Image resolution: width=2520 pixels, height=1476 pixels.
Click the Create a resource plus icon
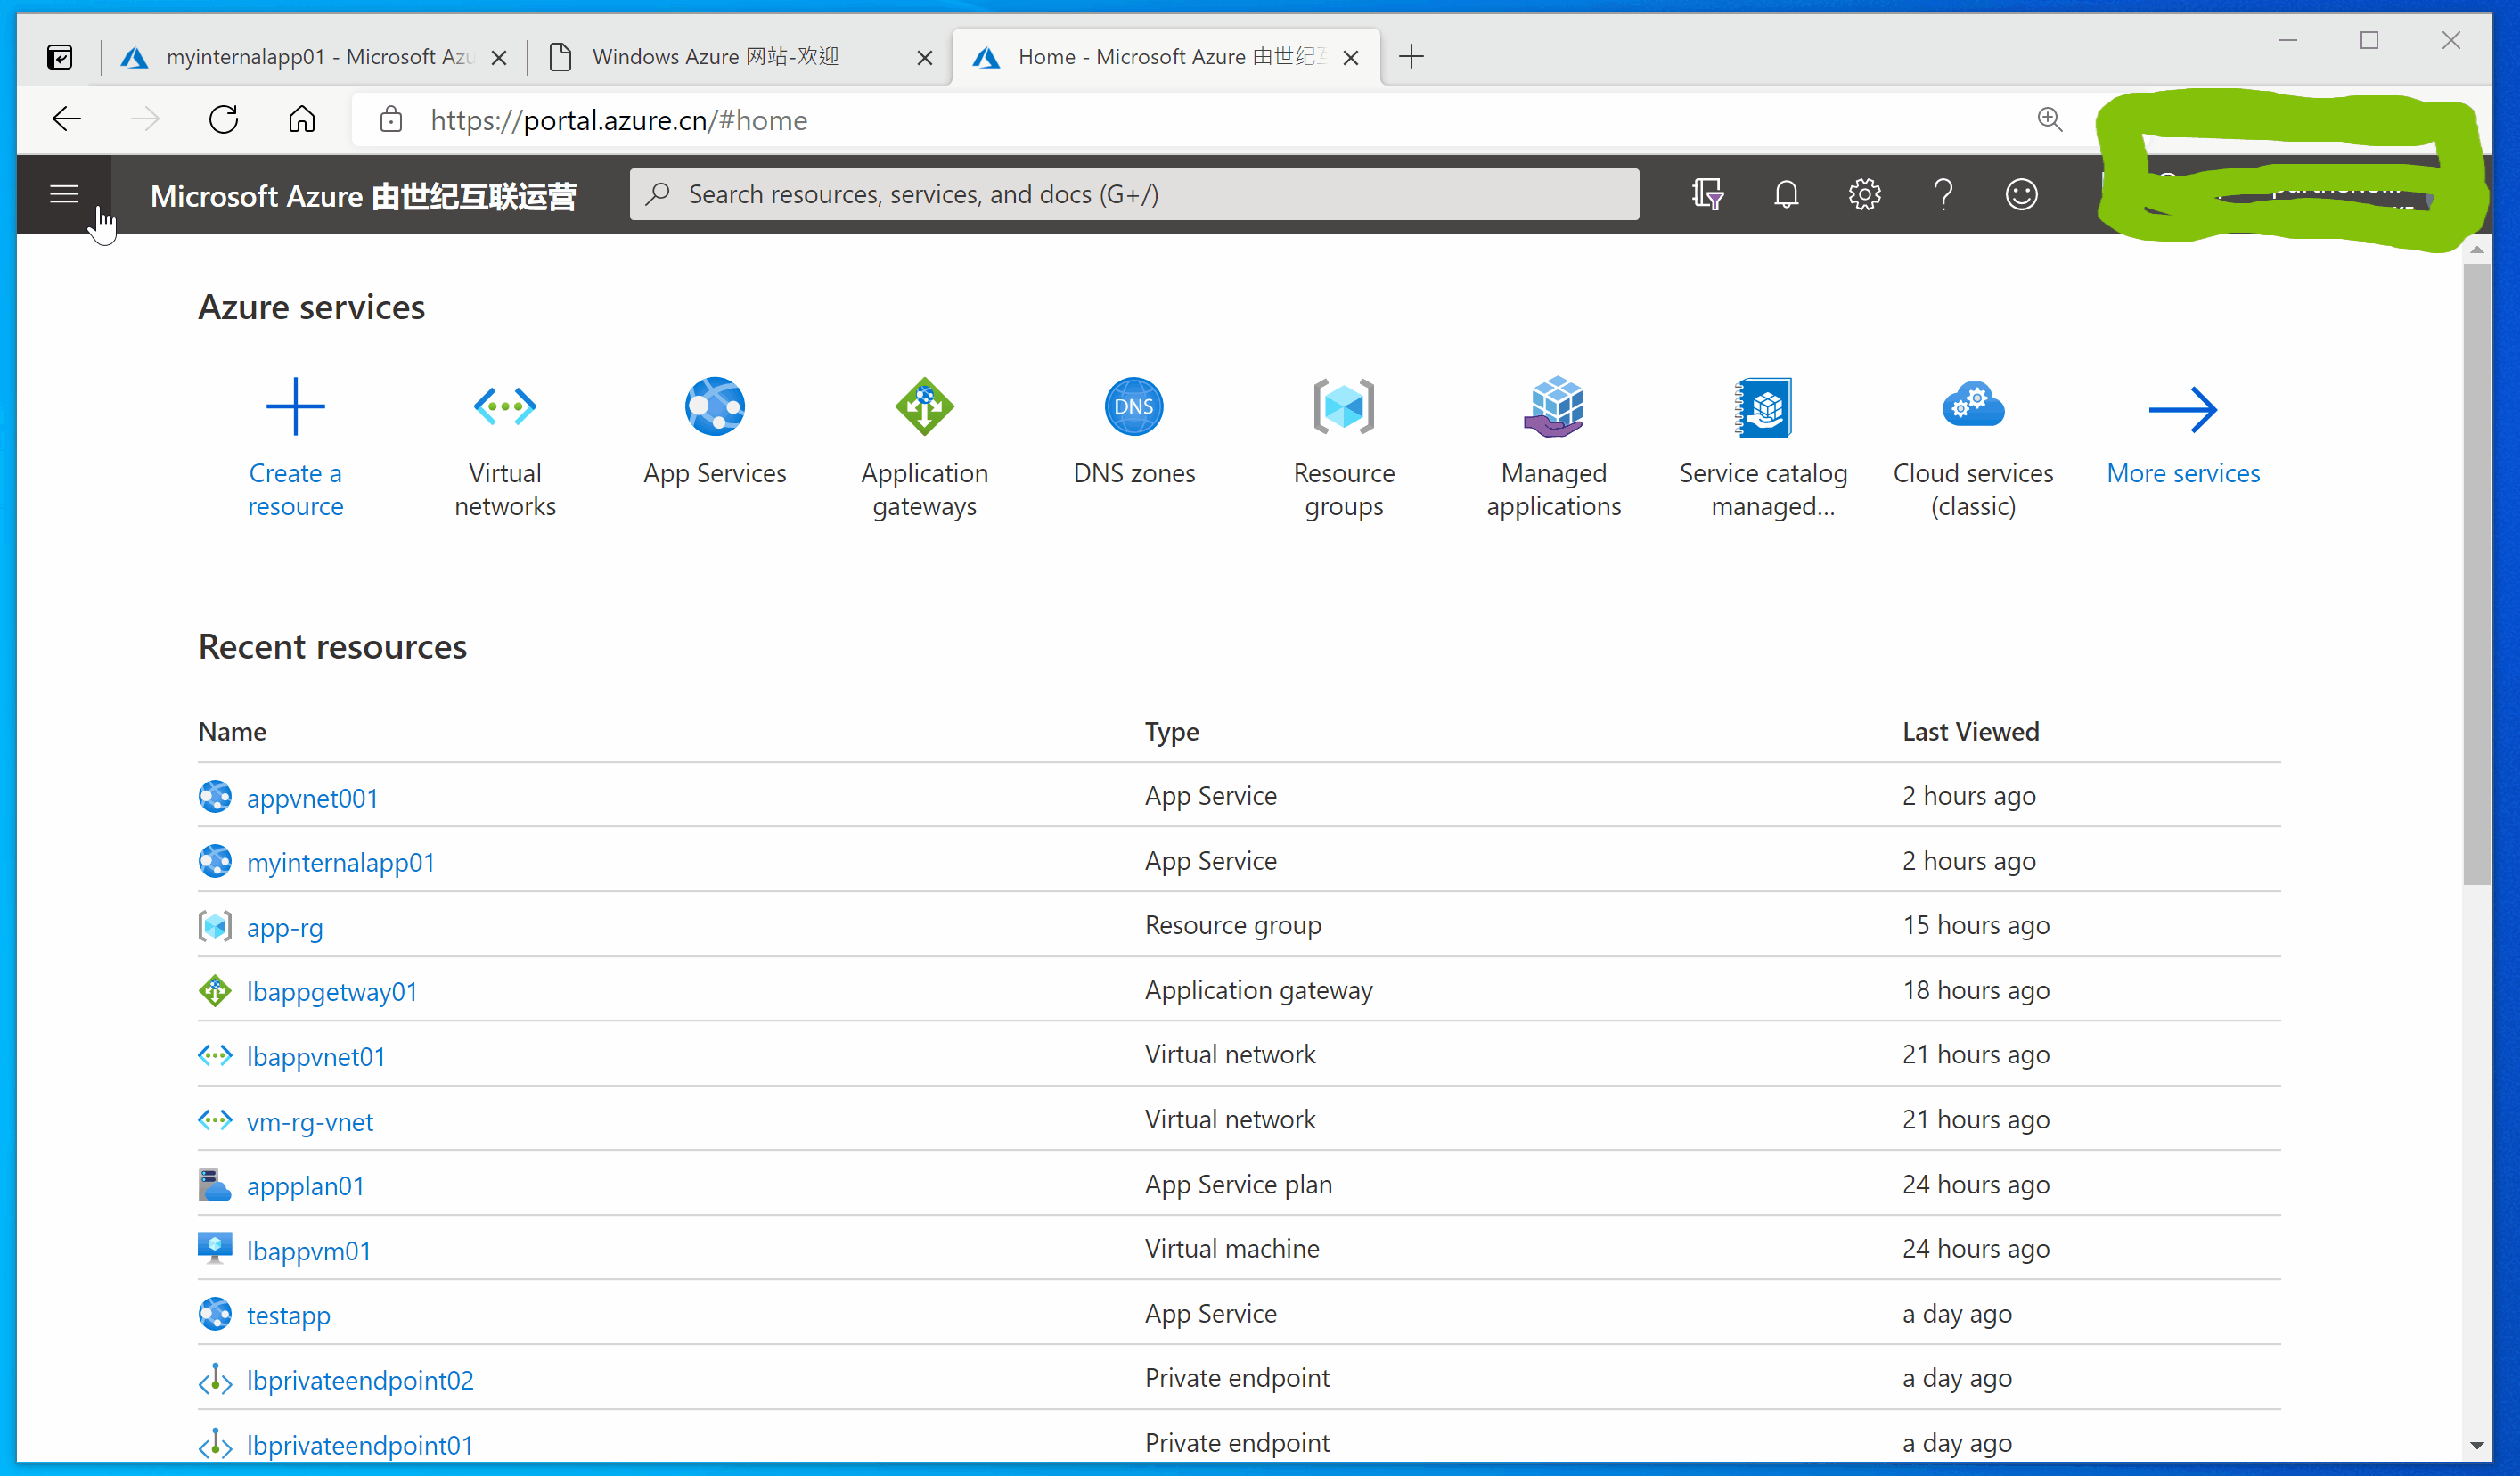[295, 407]
